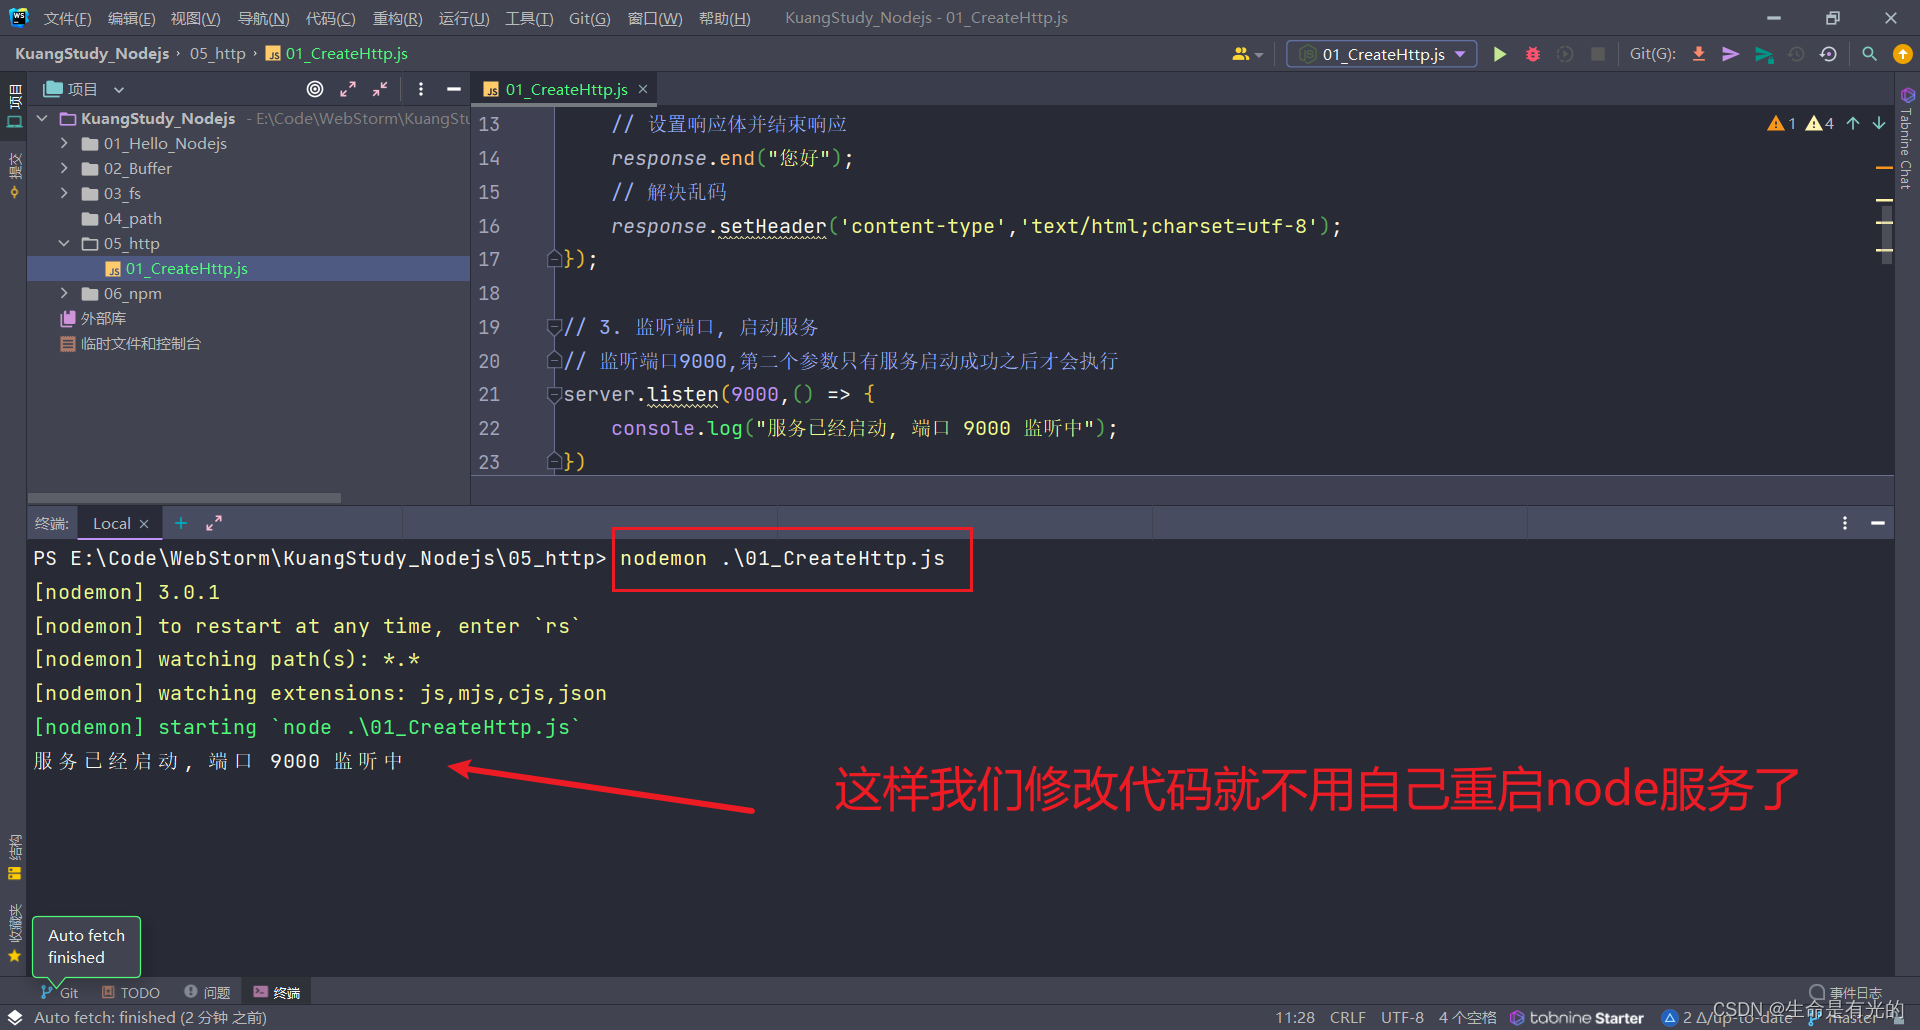Viewport: 1920px width, 1030px height.
Task: Click the Git rollback icon
Action: click(1828, 54)
